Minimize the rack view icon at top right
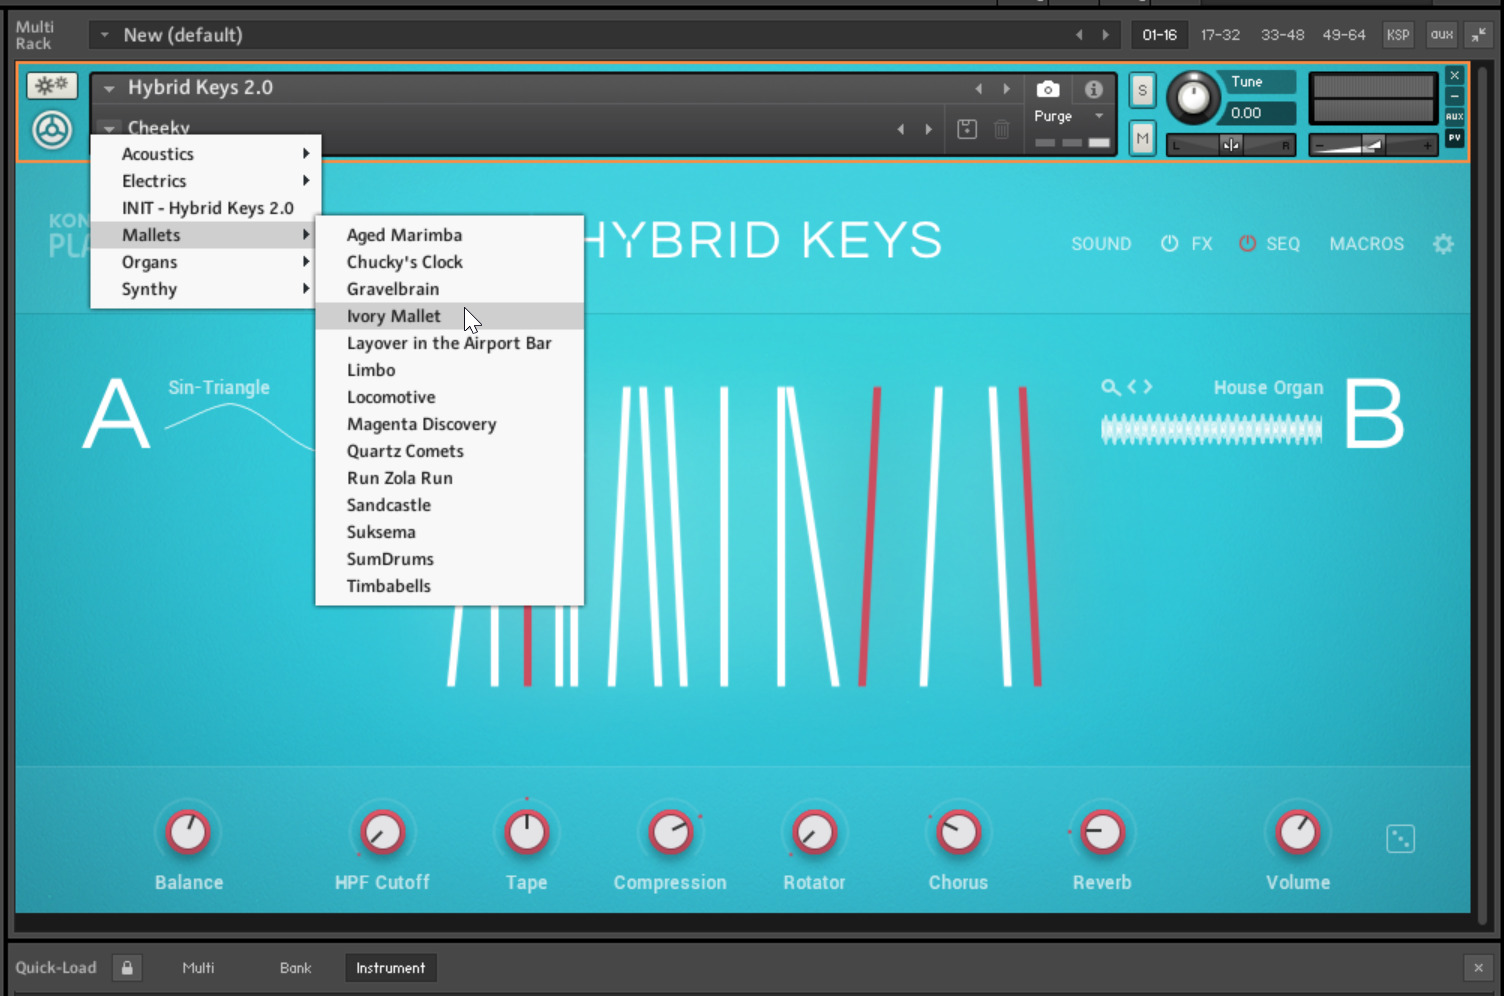1504x996 pixels. [1478, 35]
